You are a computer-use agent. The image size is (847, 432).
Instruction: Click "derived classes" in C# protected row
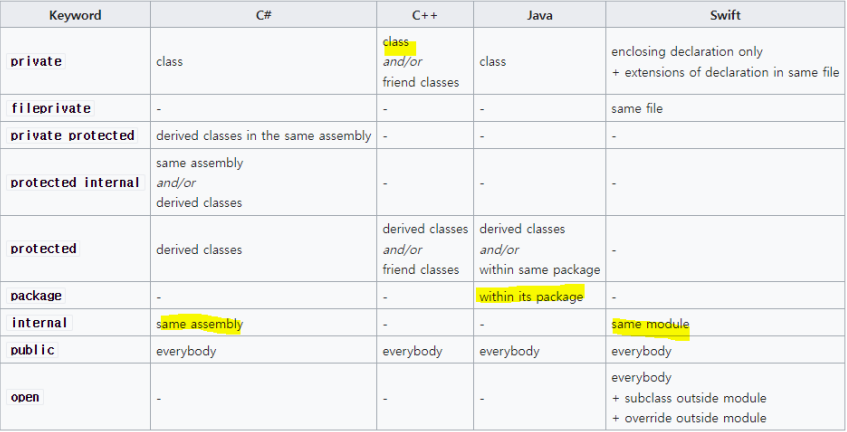pyautogui.click(x=199, y=249)
